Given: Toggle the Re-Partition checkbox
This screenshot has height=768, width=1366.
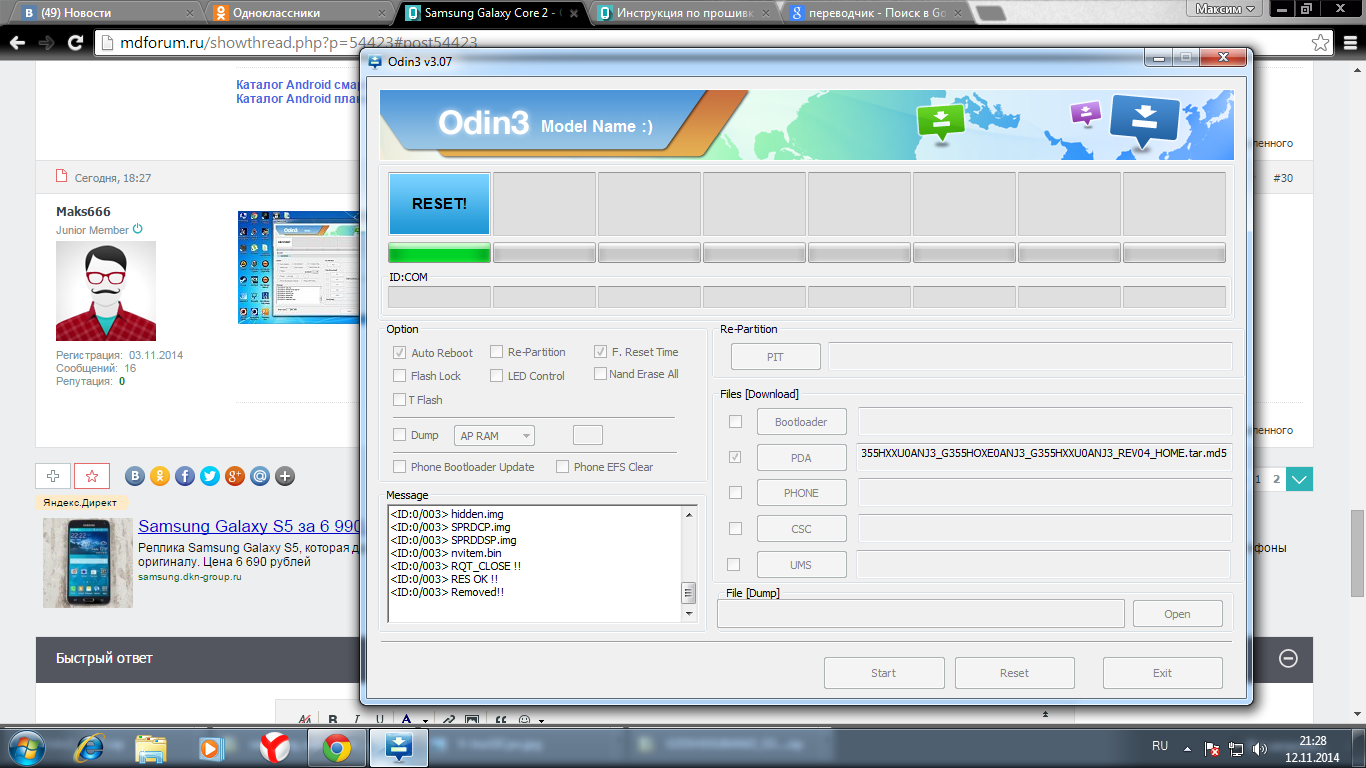Looking at the screenshot, I should (496, 352).
